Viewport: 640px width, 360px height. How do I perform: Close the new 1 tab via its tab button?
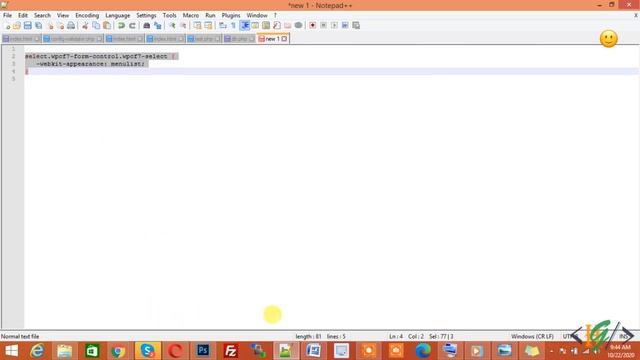284,39
